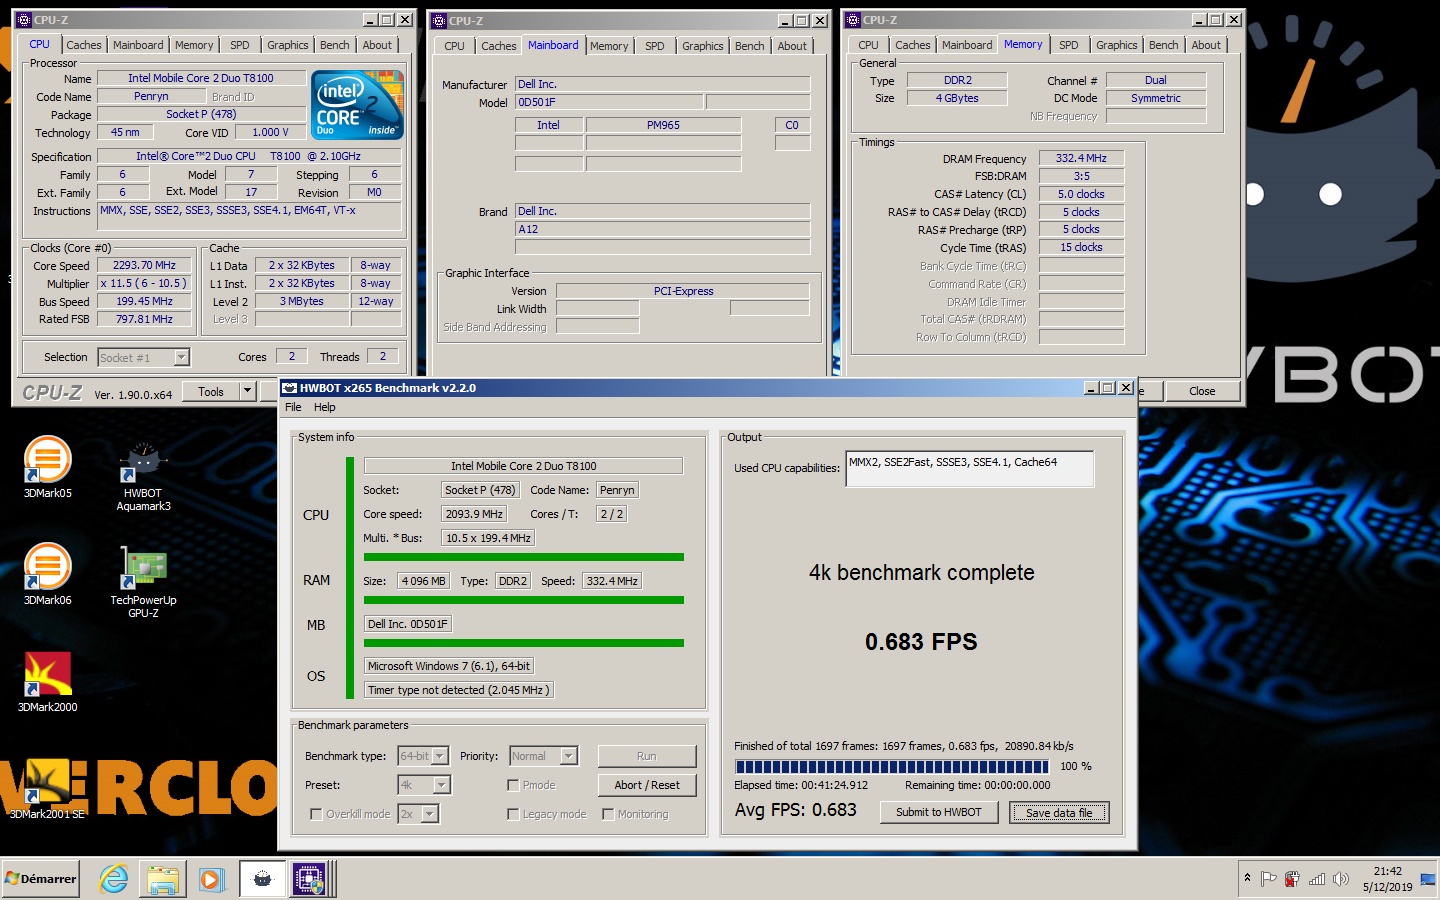Screen dimensions: 1440x900
Task: Click title icon of CPU-Z Mainboard window
Action: point(438,20)
